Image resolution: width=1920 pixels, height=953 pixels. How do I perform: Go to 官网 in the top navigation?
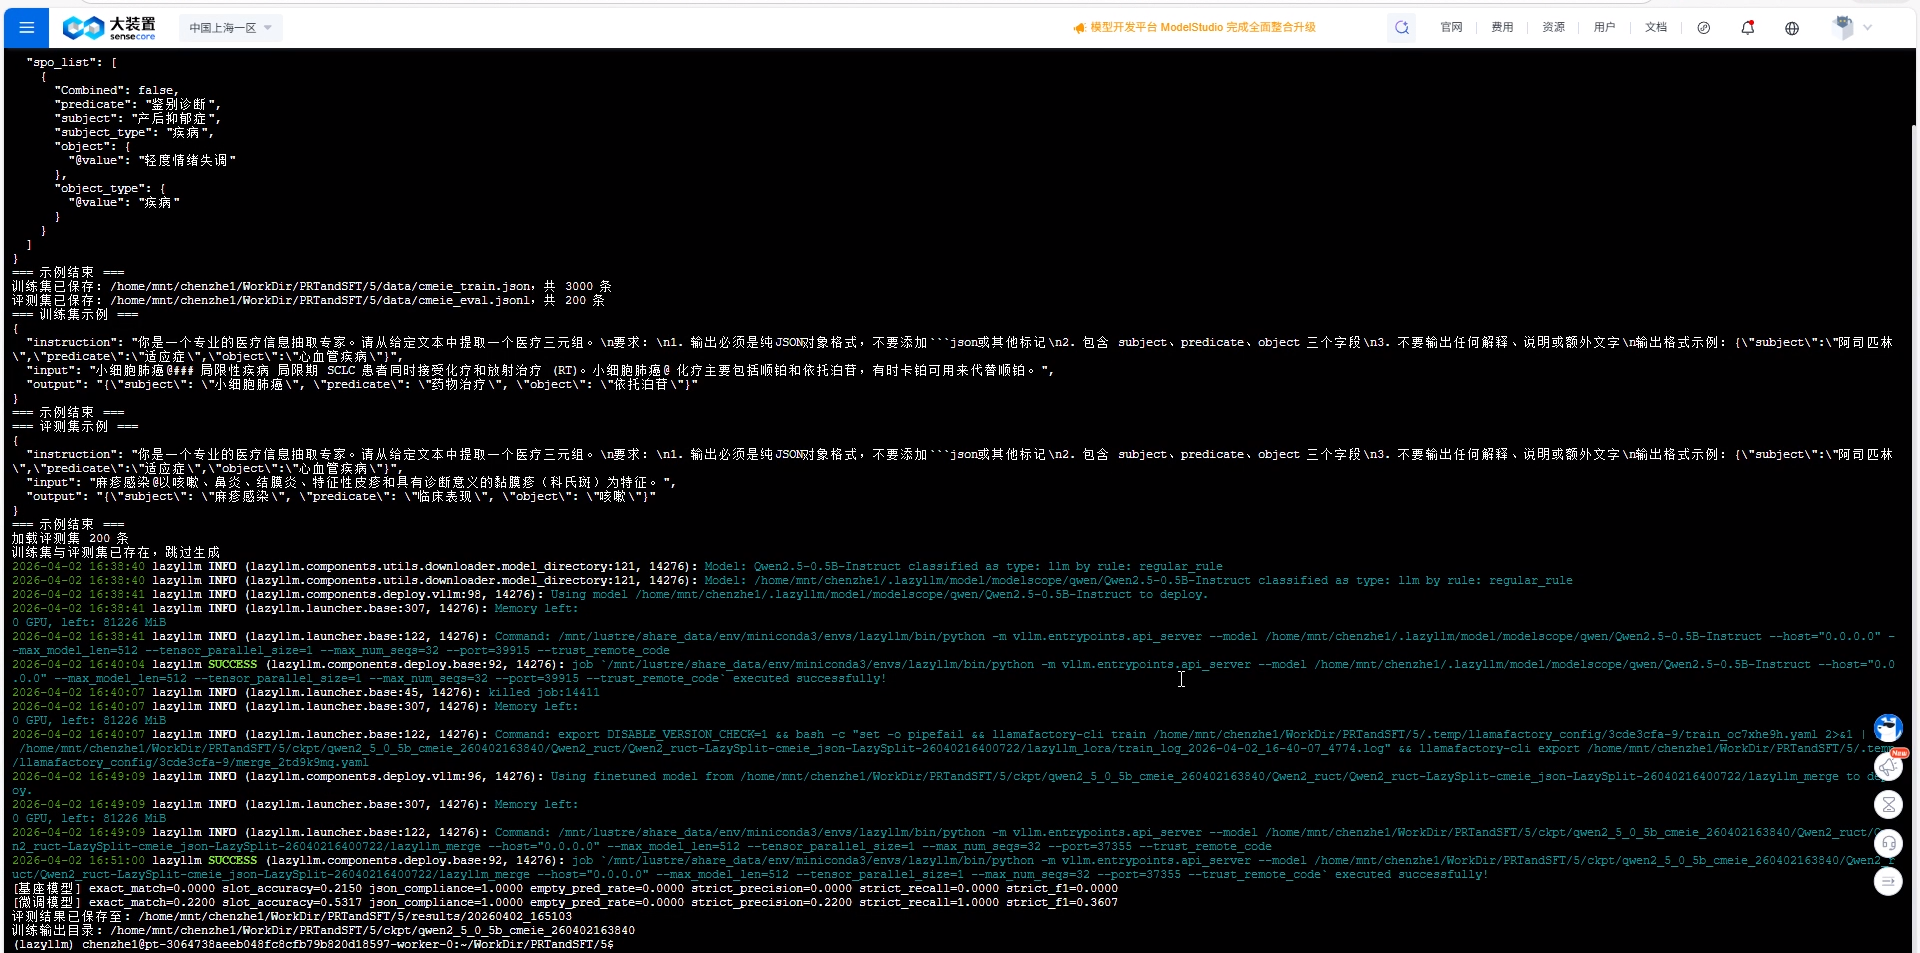[x=1451, y=28]
